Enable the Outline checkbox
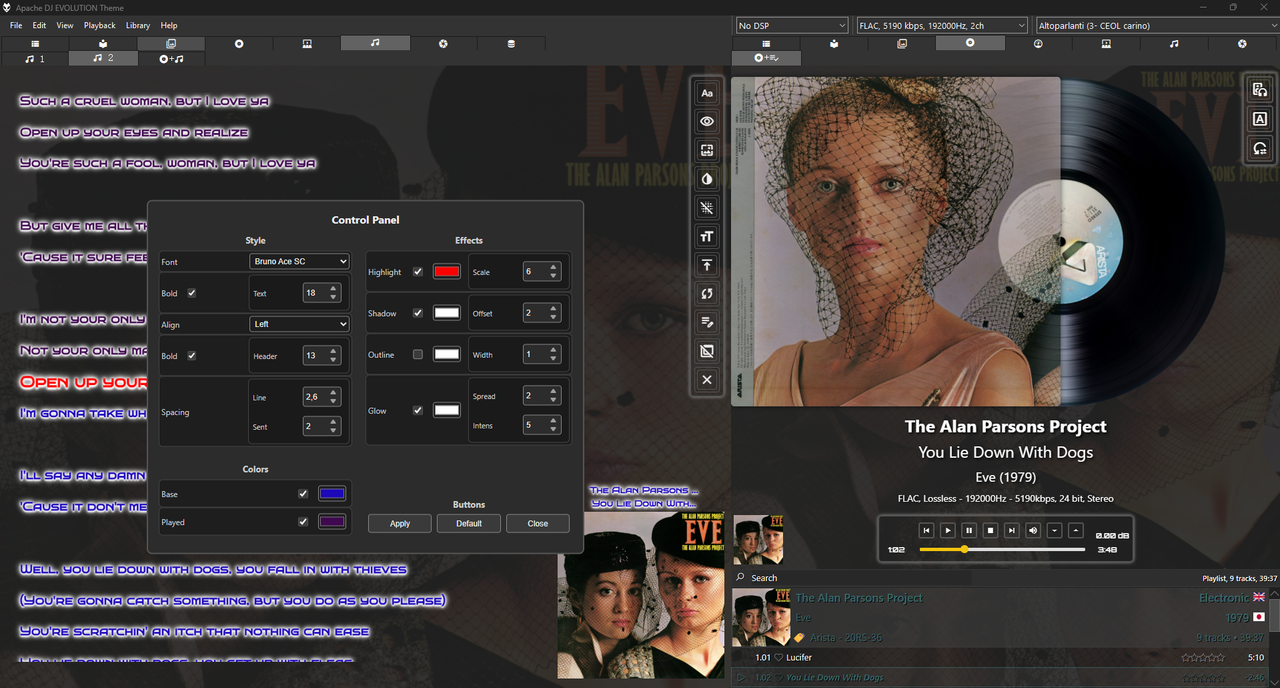The height and width of the screenshot is (688, 1280). pos(418,355)
